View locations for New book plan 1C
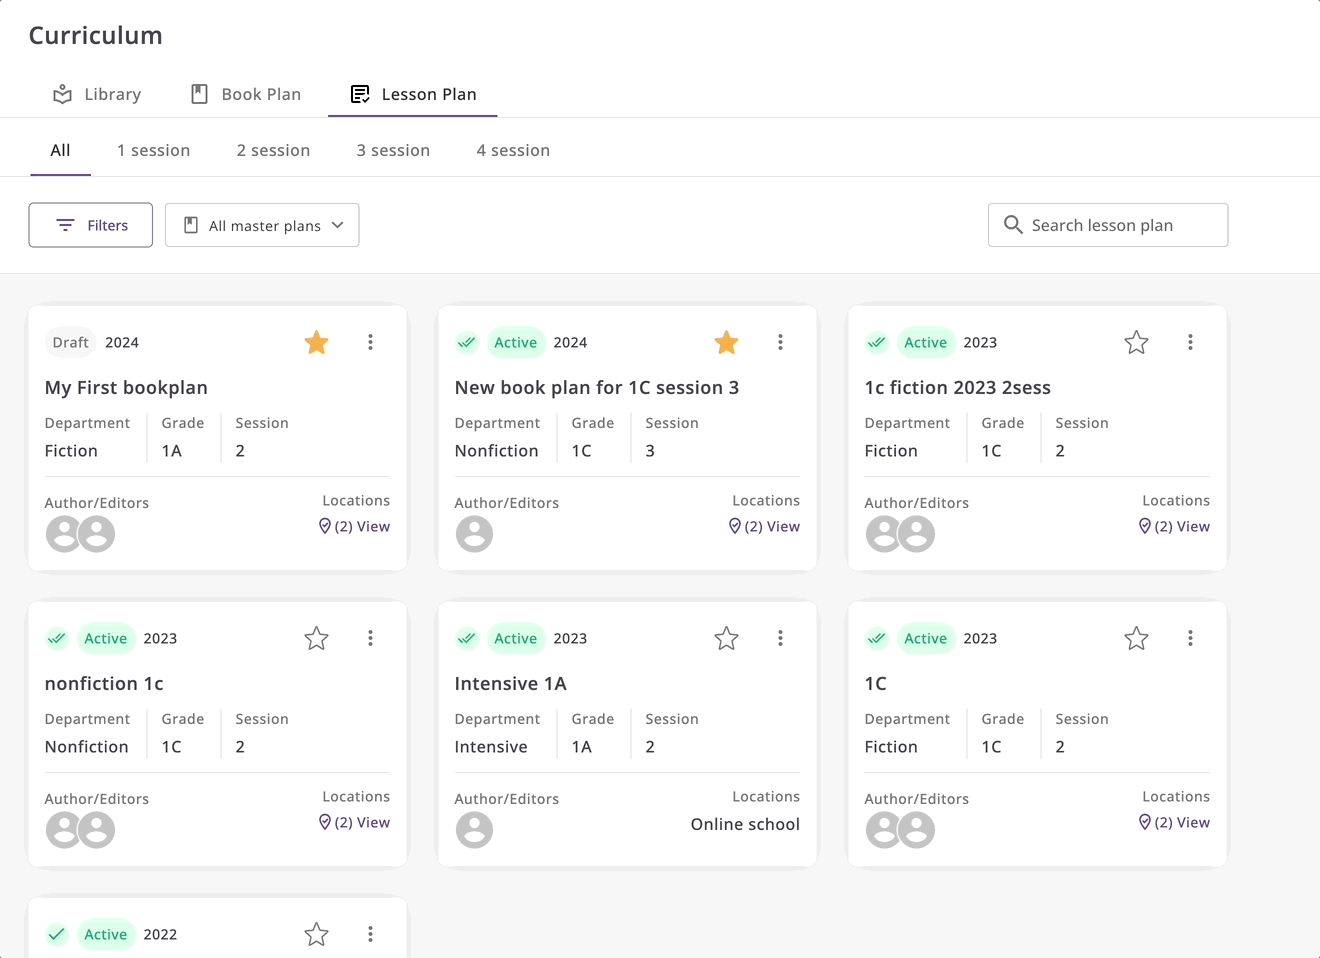 pos(765,527)
